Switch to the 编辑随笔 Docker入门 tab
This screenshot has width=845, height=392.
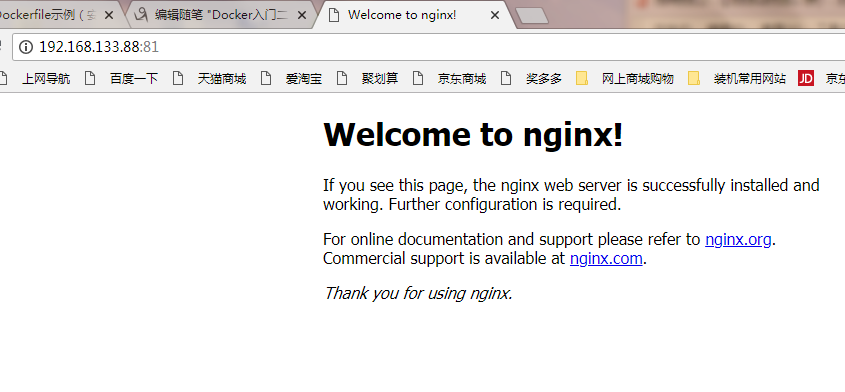(x=221, y=15)
